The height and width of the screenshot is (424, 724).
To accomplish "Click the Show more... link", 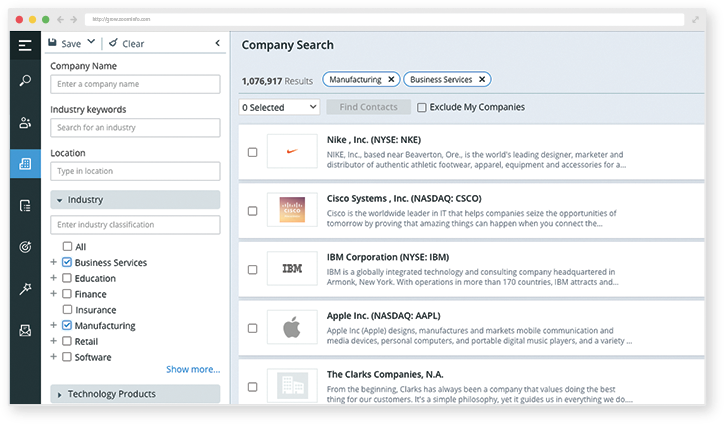I will click(x=193, y=369).
